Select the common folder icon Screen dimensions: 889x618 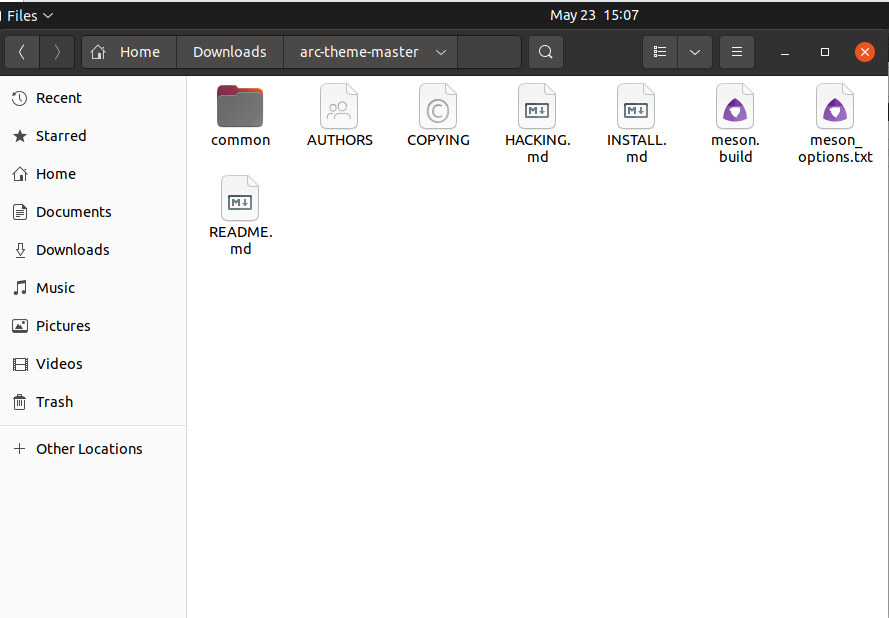240,106
